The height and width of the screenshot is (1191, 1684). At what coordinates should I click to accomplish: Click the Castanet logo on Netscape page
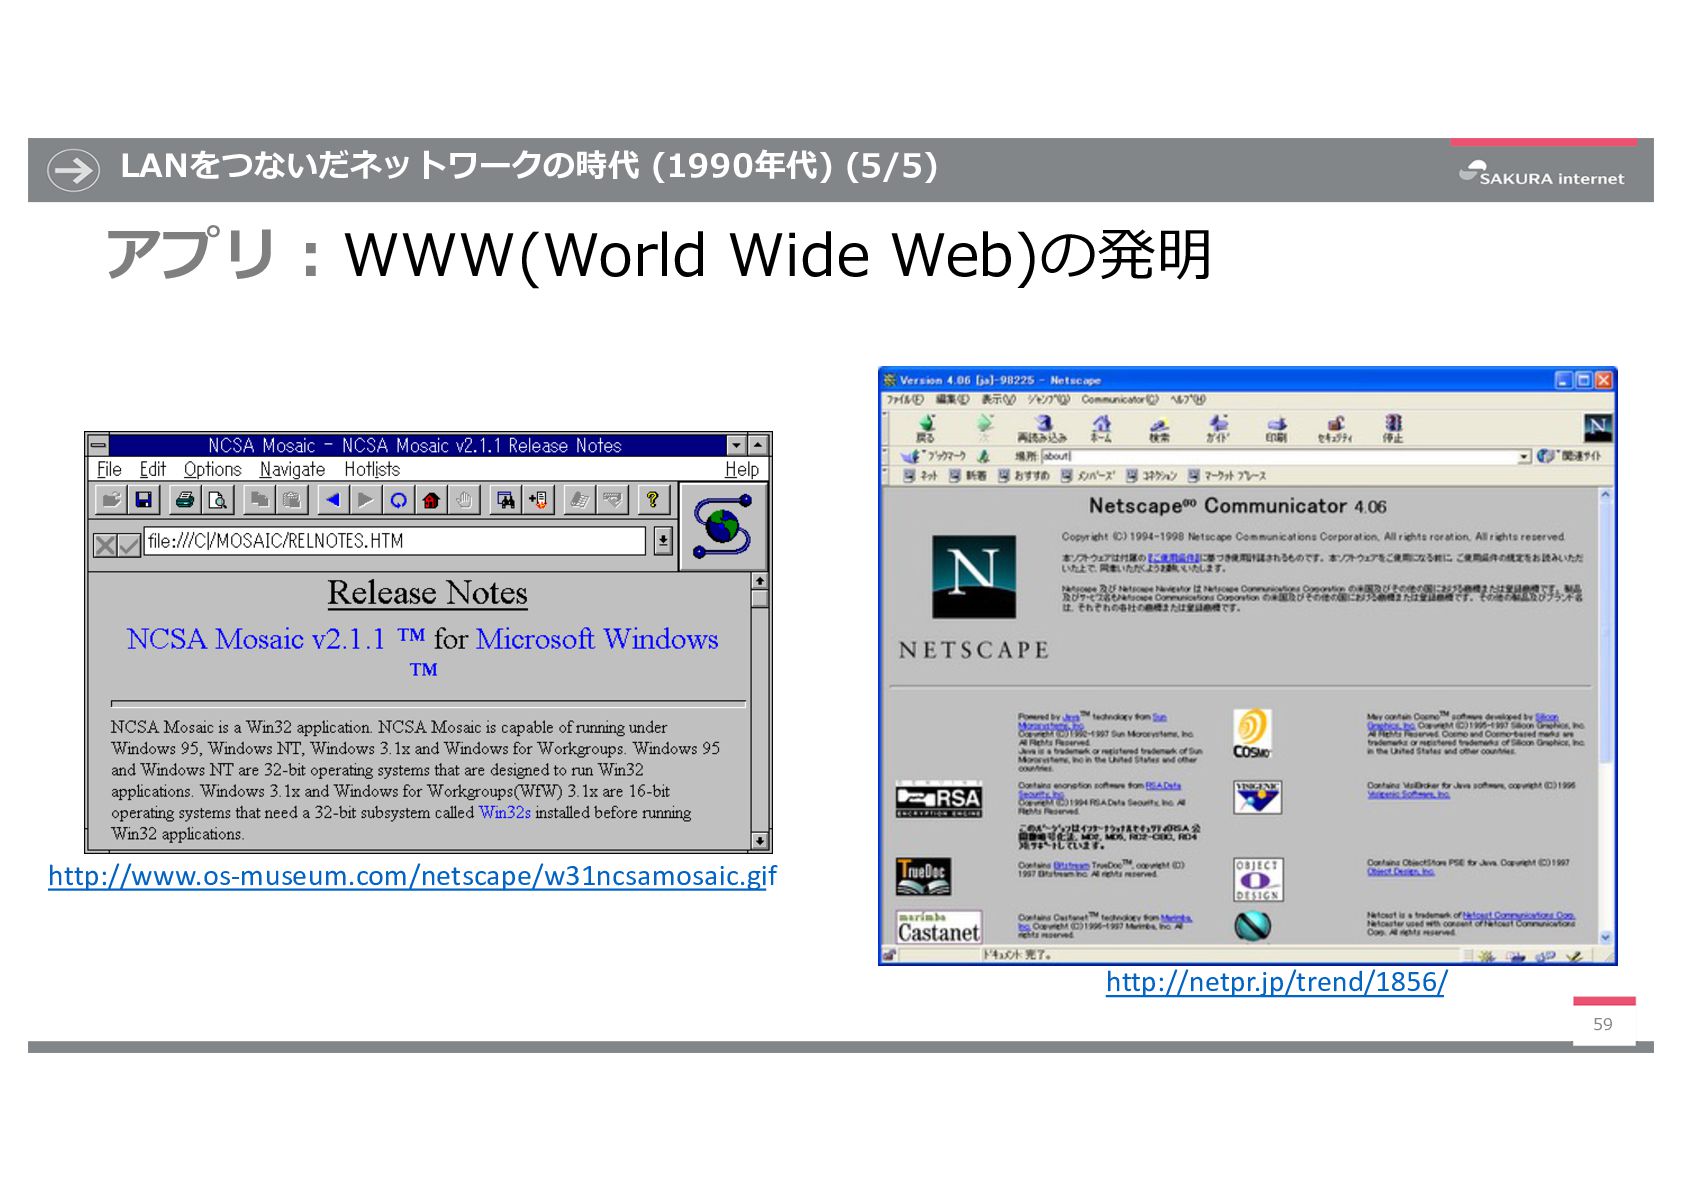click(x=939, y=927)
